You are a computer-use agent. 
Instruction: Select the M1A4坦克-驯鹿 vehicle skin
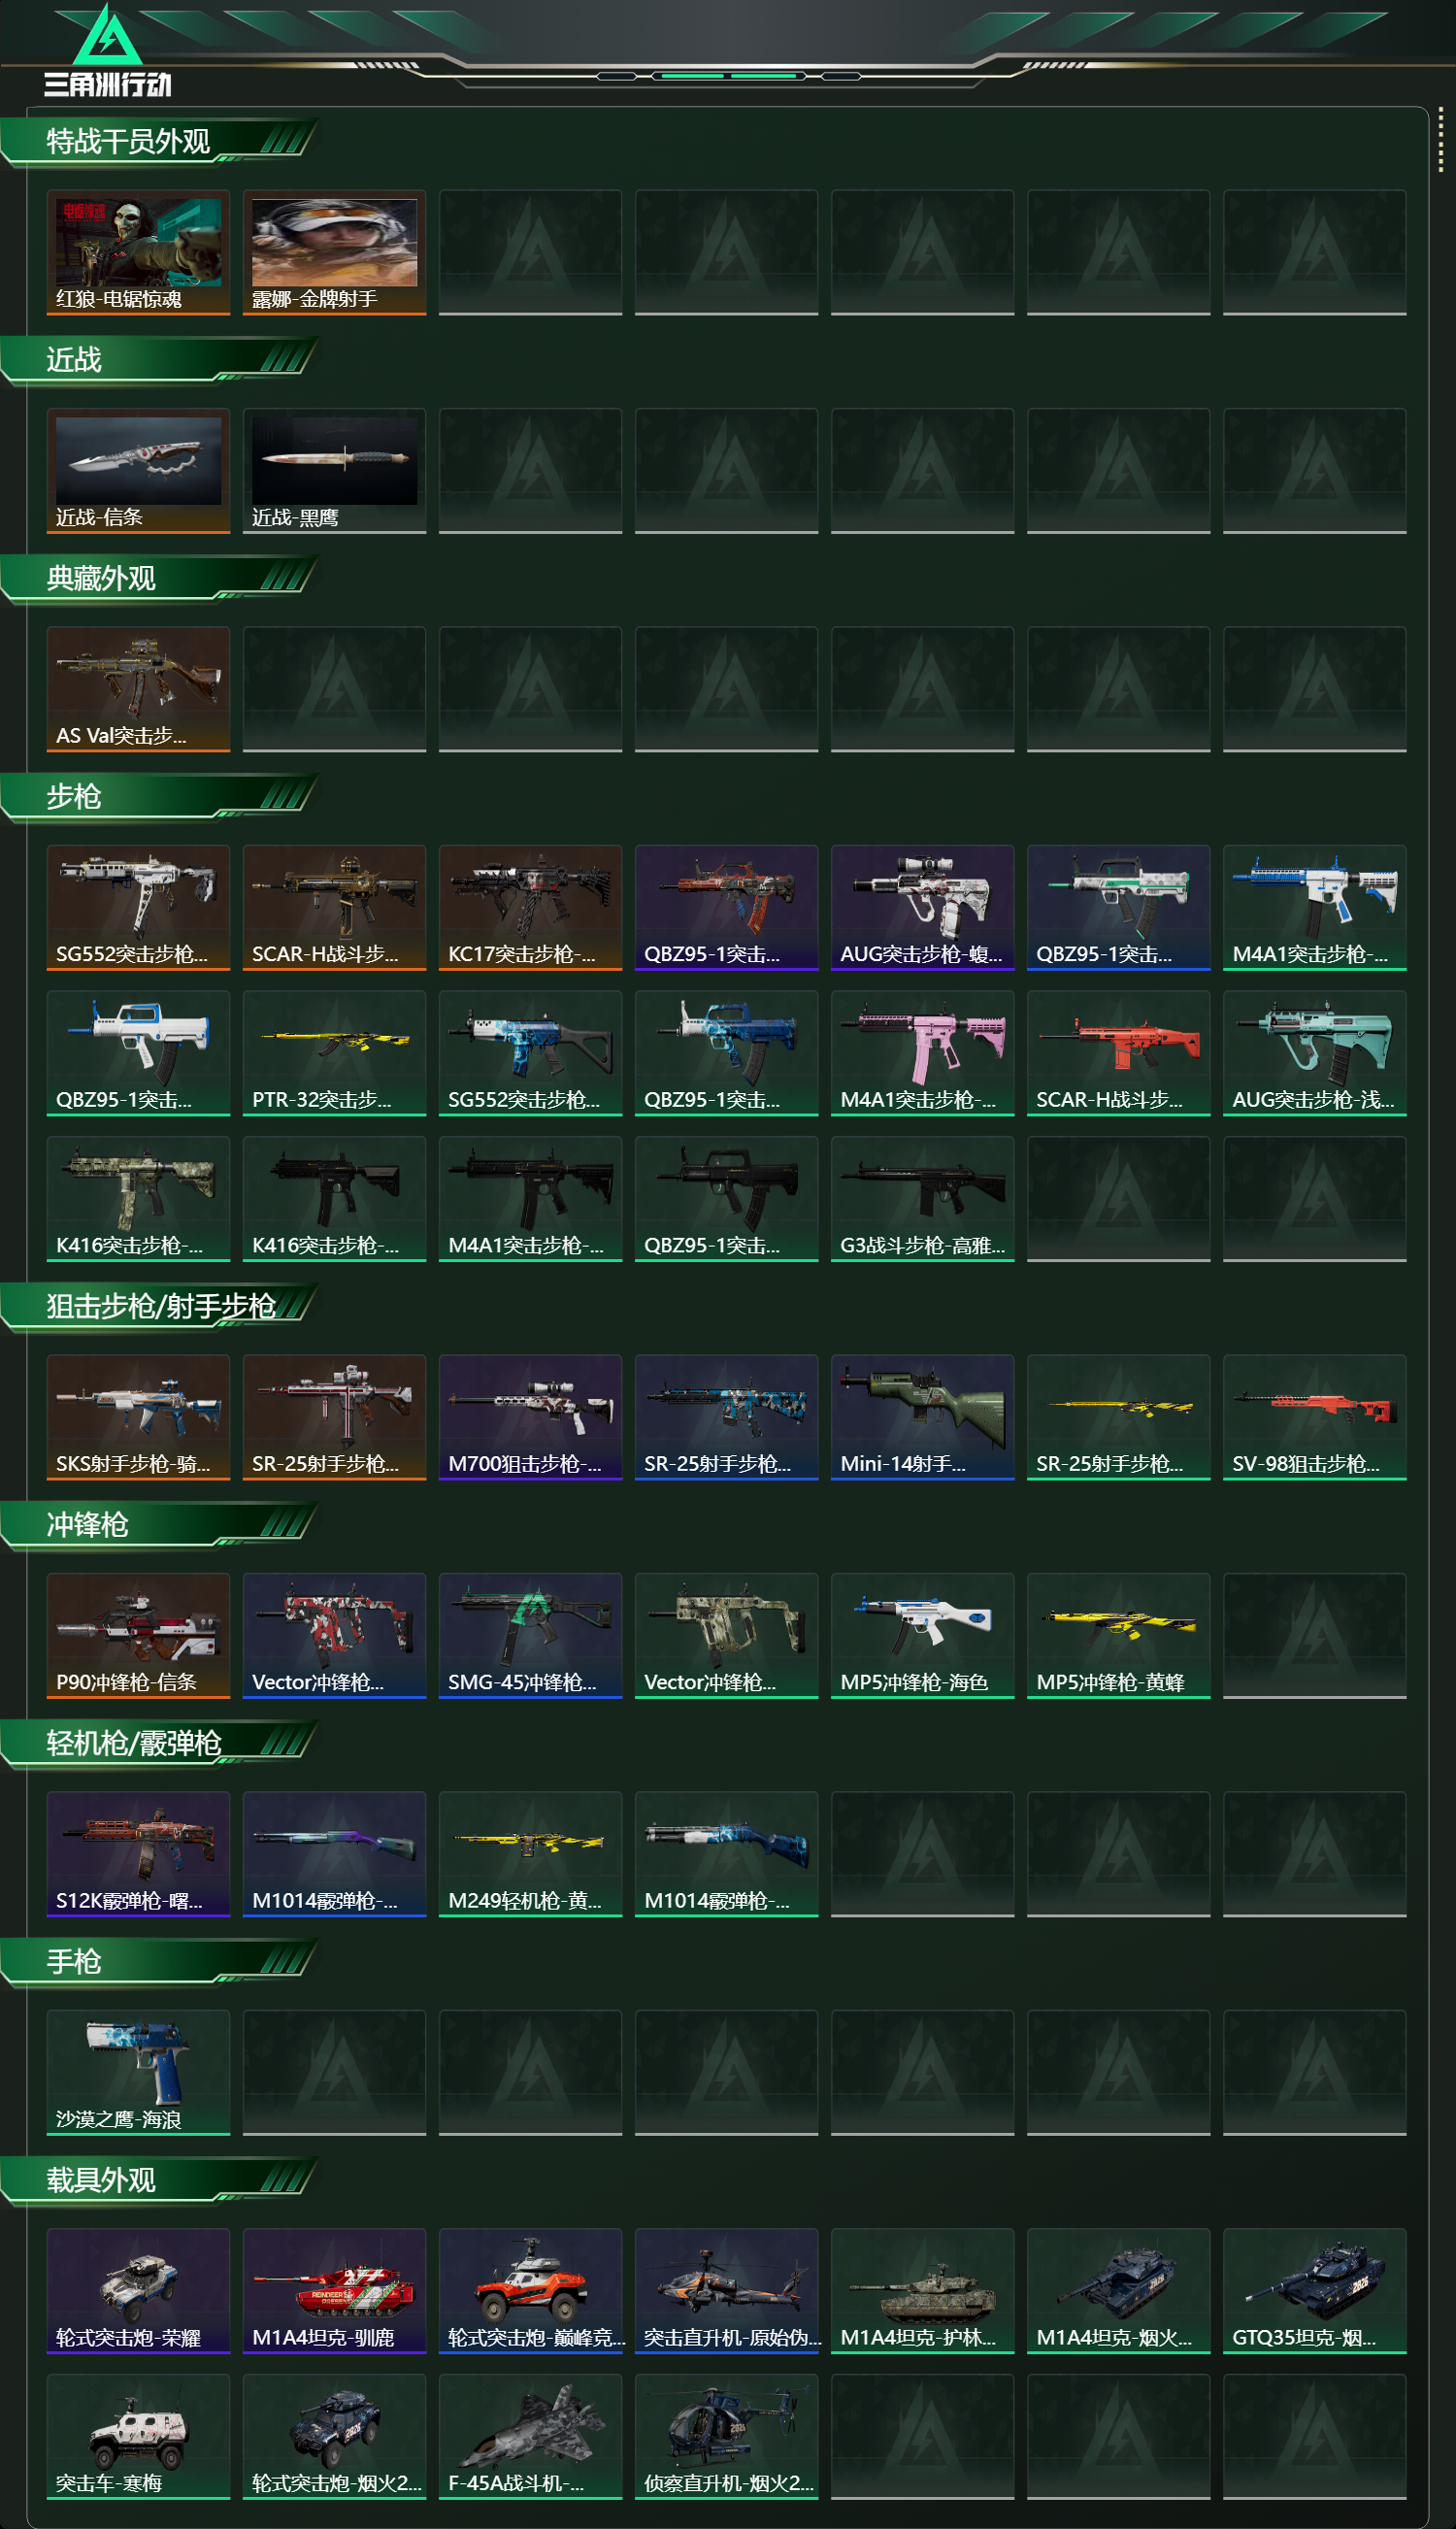[334, 2290]
